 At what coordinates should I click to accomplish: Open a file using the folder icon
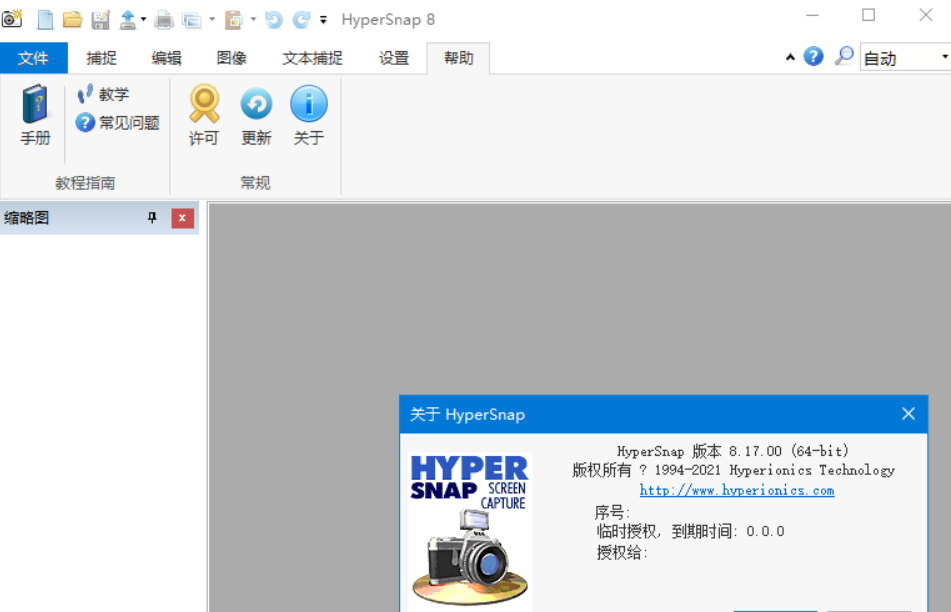72,19
